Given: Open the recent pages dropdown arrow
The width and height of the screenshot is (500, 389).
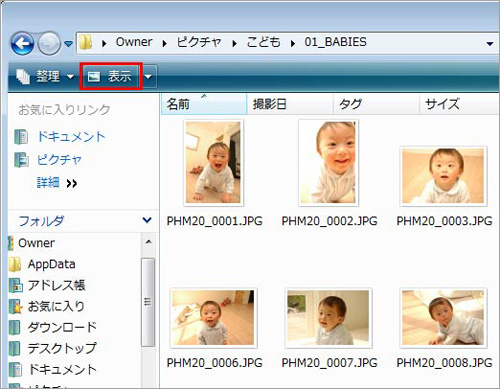Looking at the screenshot, I should tap(69, 44).
